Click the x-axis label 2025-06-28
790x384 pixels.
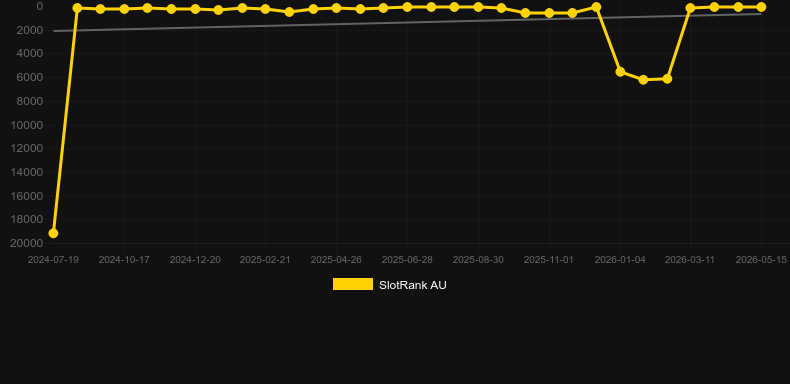(407, 260)
